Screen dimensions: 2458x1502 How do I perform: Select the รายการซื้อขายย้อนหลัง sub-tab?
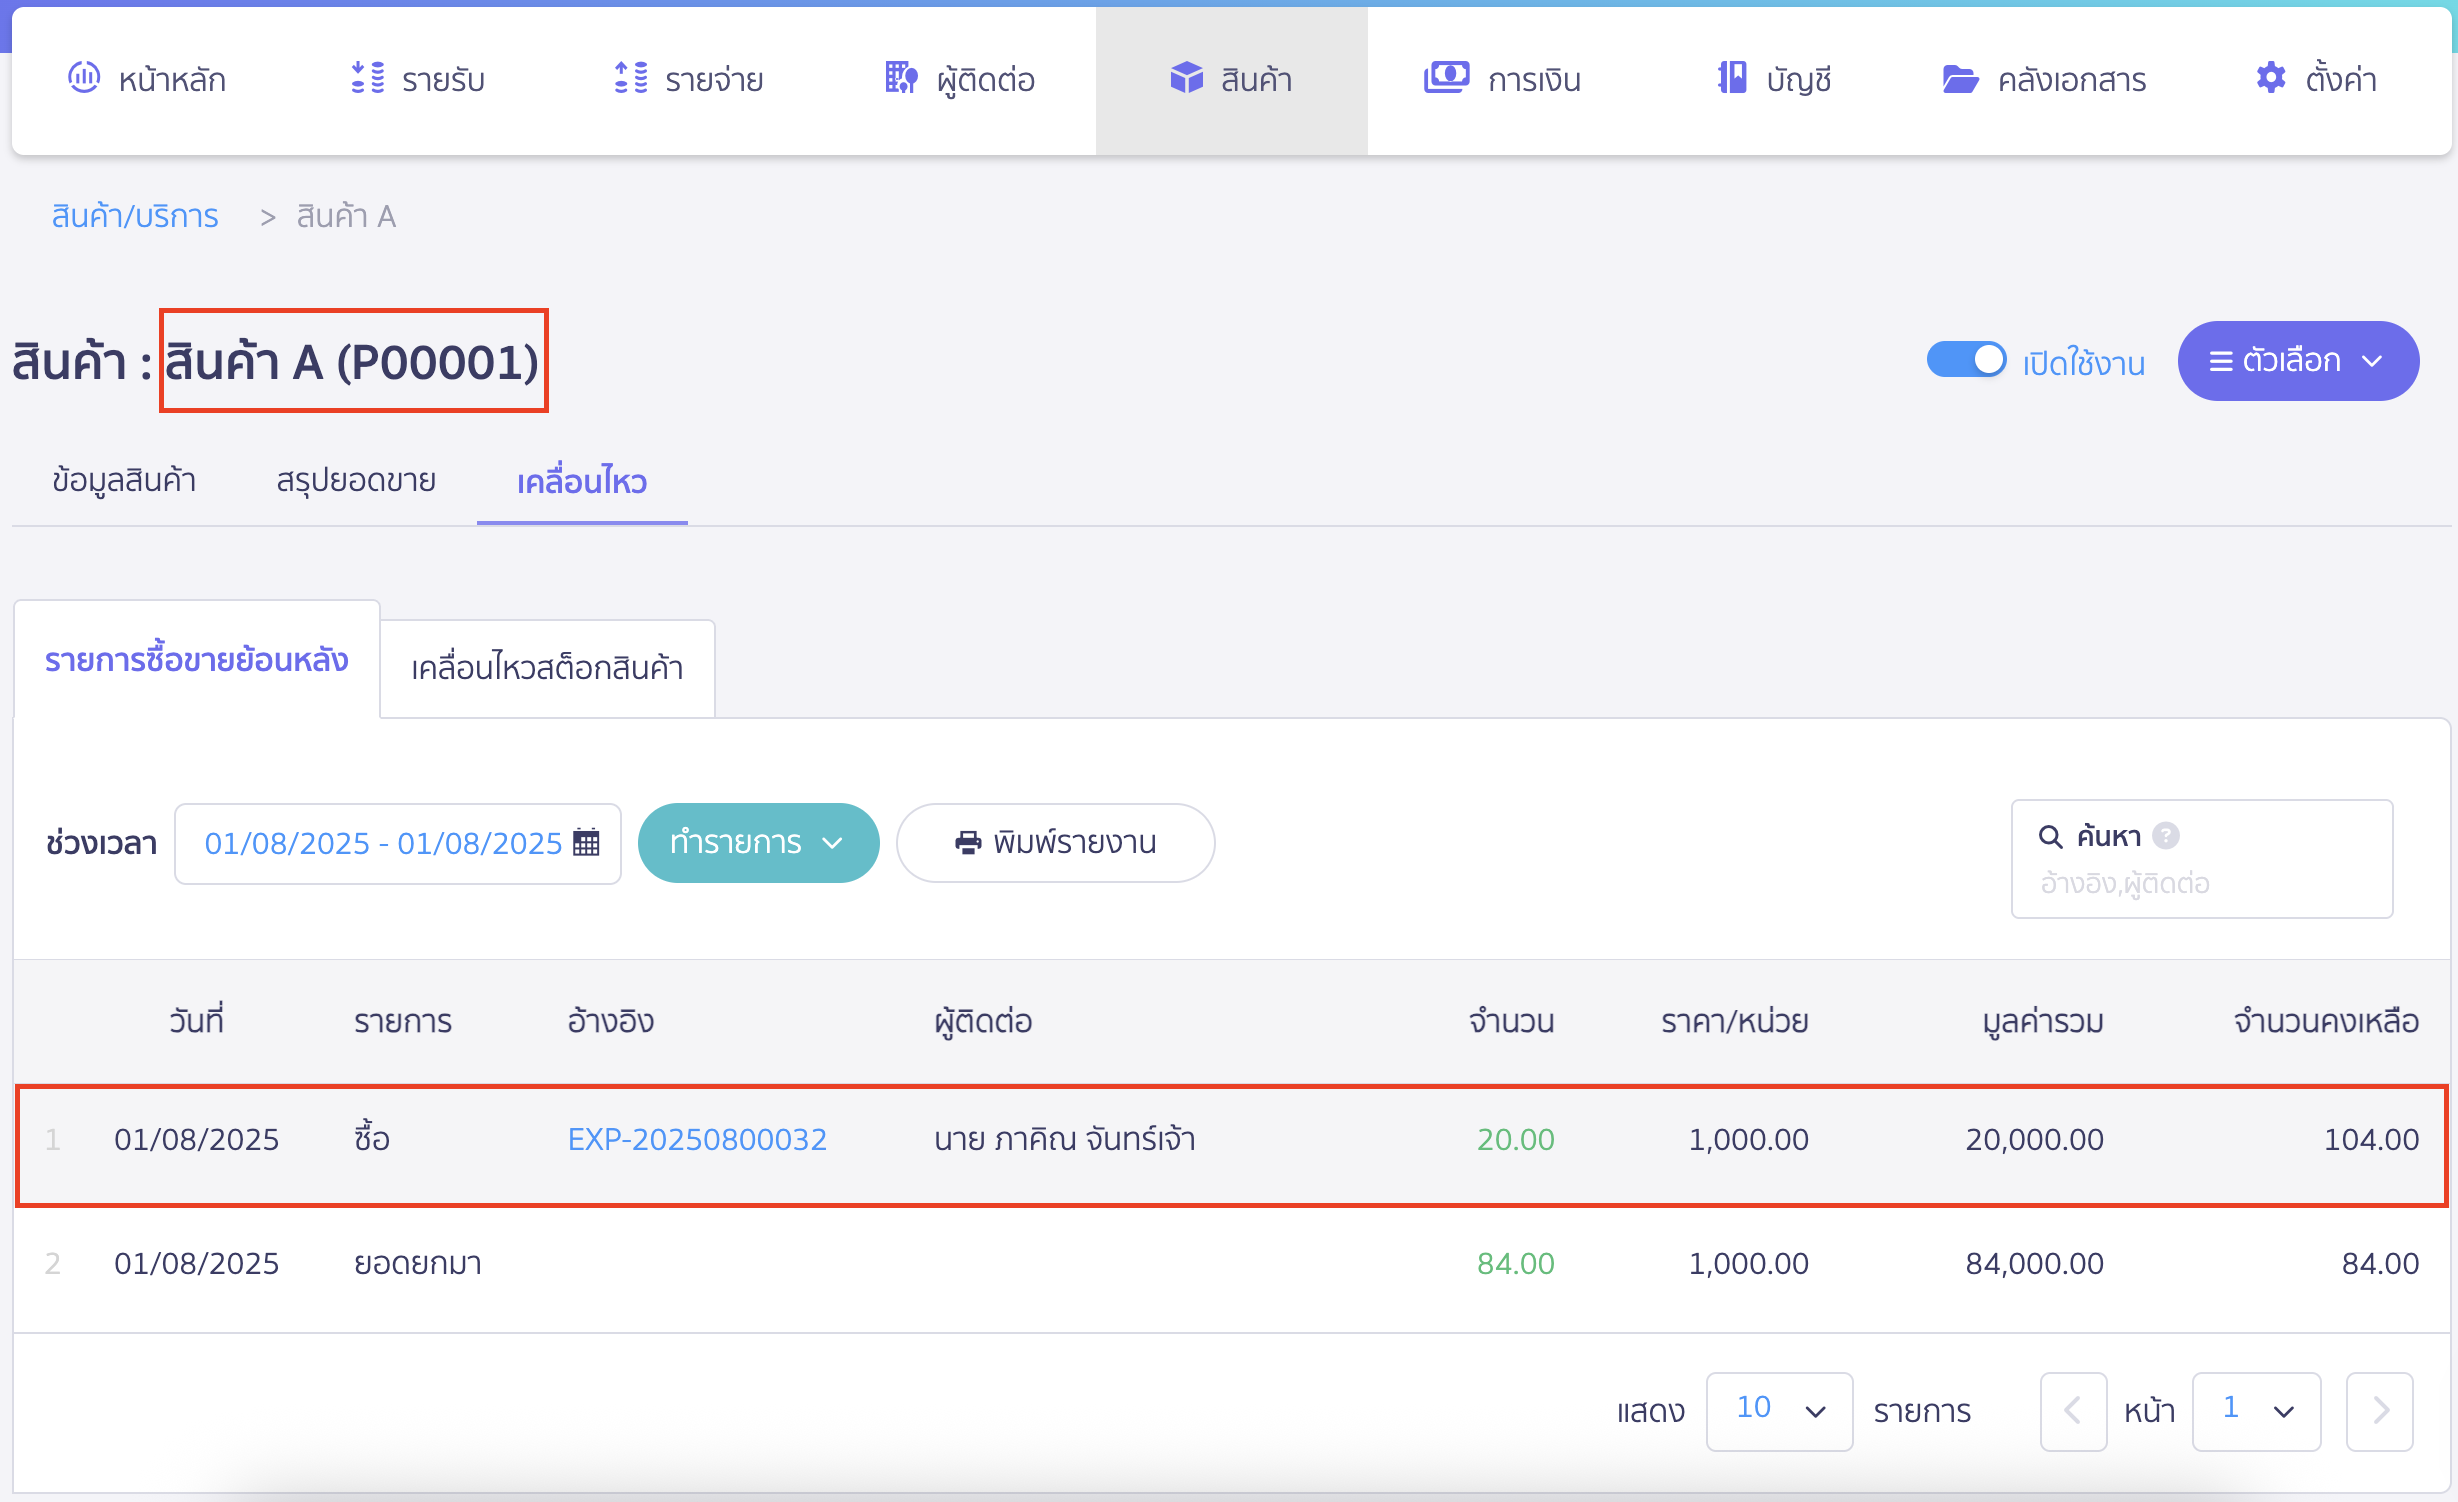pos(197,660)
